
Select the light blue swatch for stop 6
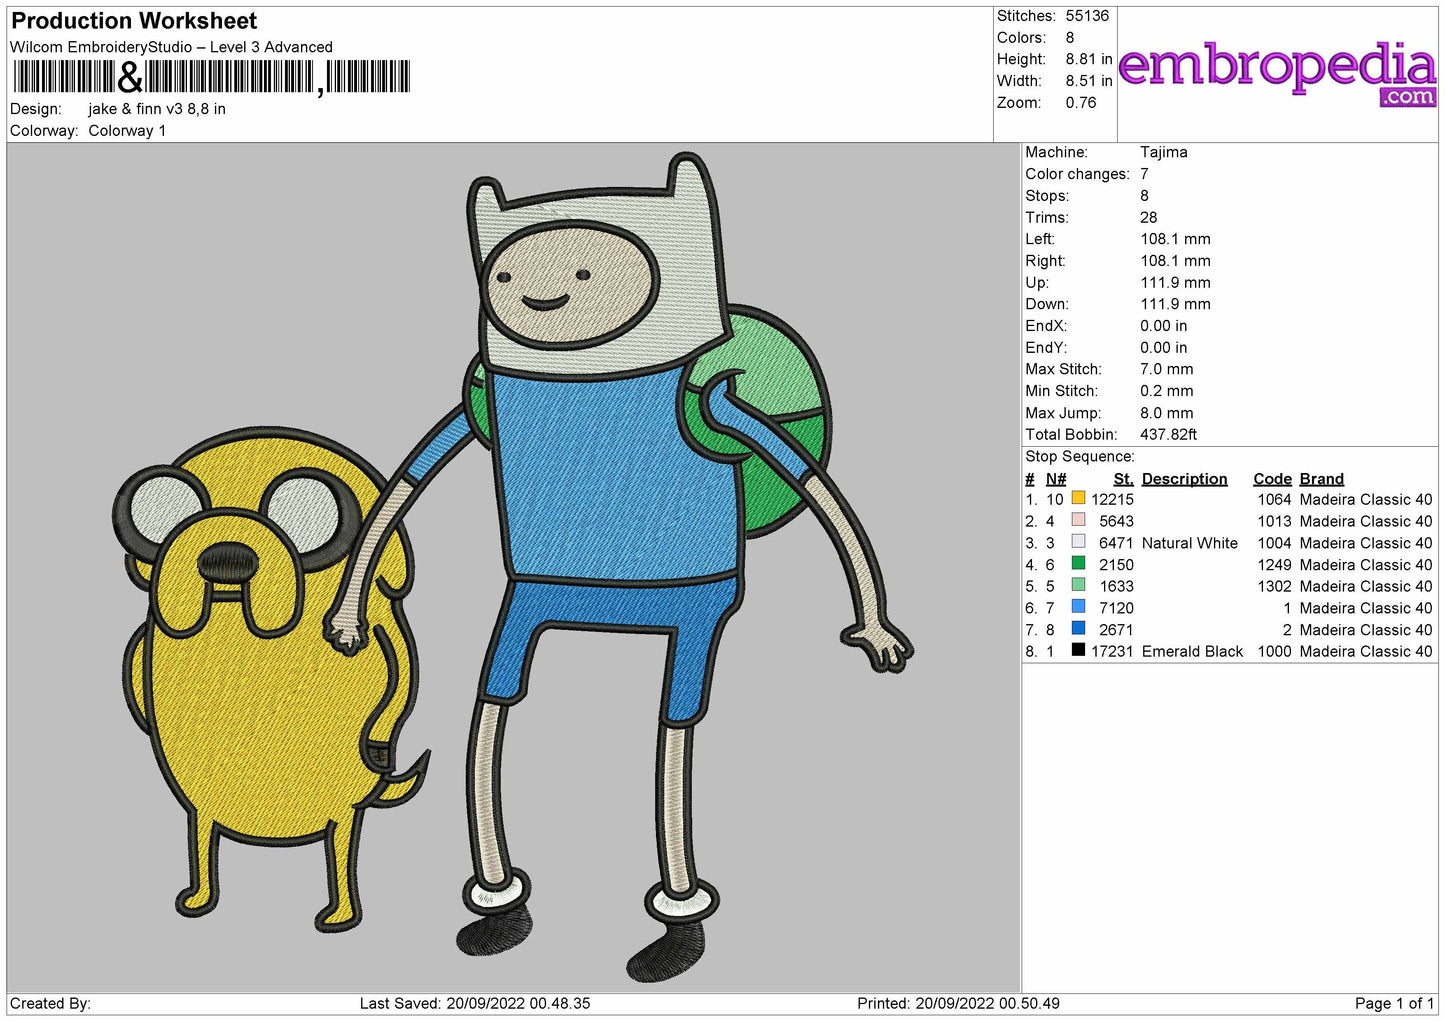[x=1078, y=607]
